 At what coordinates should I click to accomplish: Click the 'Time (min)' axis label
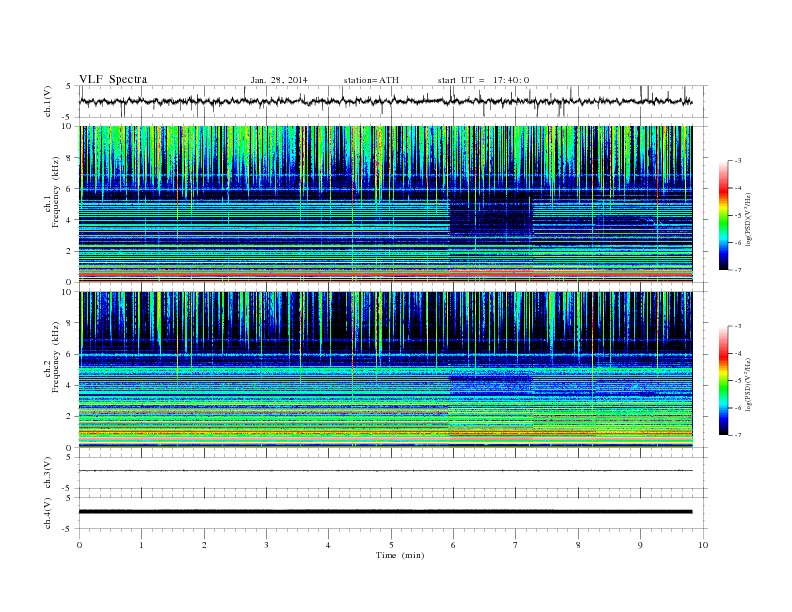[400, 555]
